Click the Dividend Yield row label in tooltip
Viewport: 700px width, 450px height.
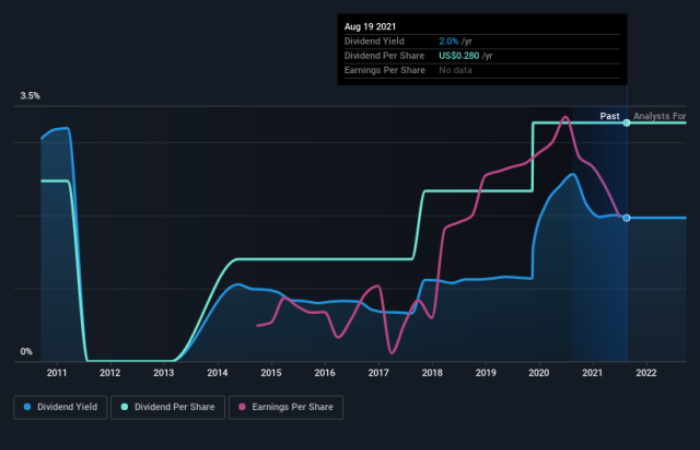[374, 42]
